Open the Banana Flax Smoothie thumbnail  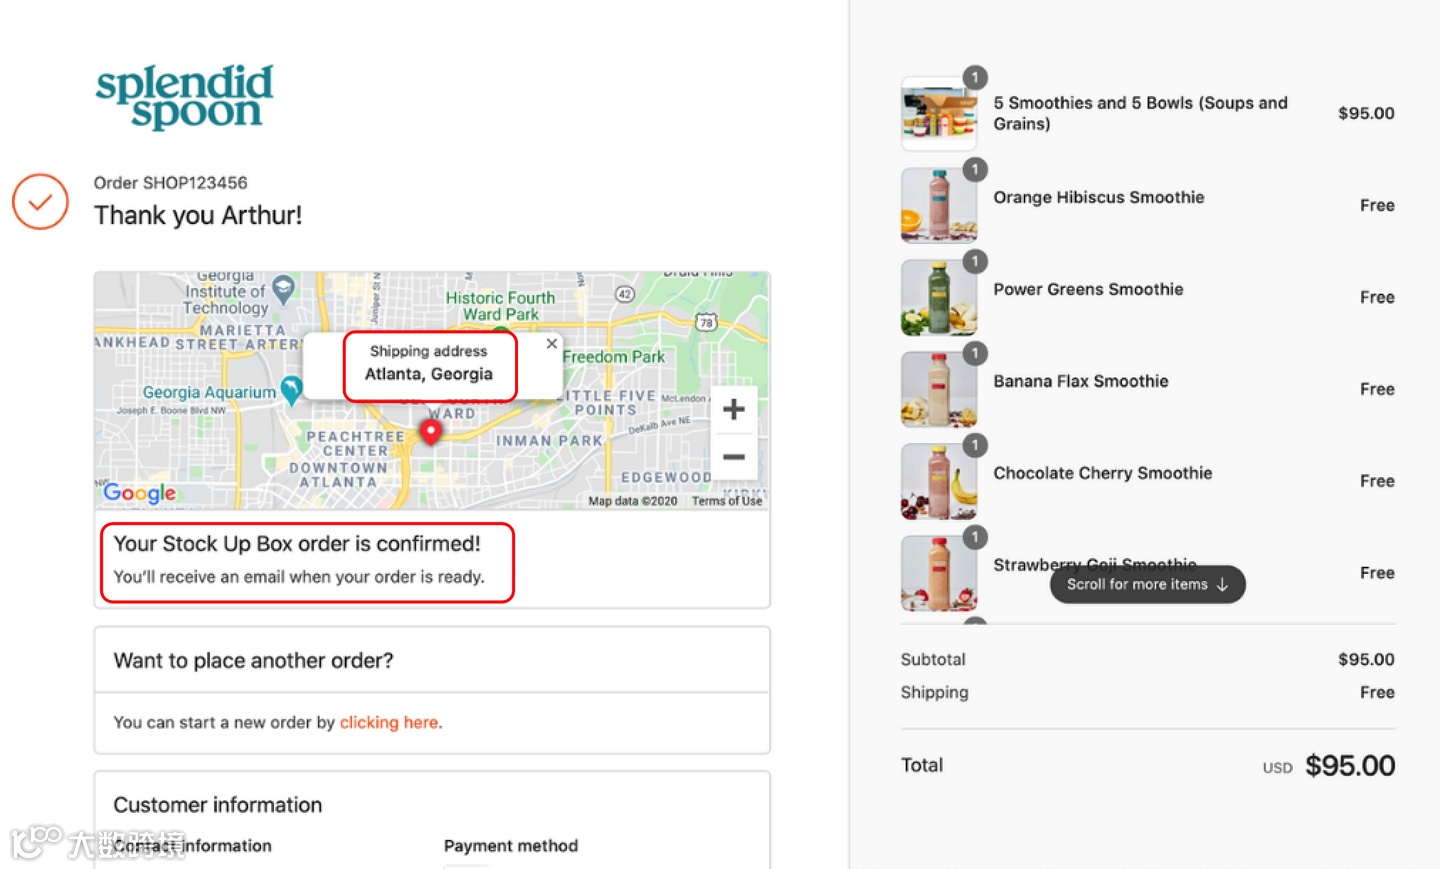938,389
